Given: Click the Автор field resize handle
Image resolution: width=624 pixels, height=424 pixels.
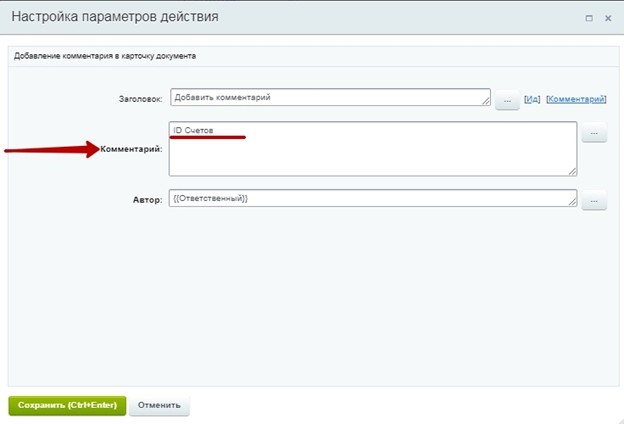Looking at the screenshot, I should point(572,203).
